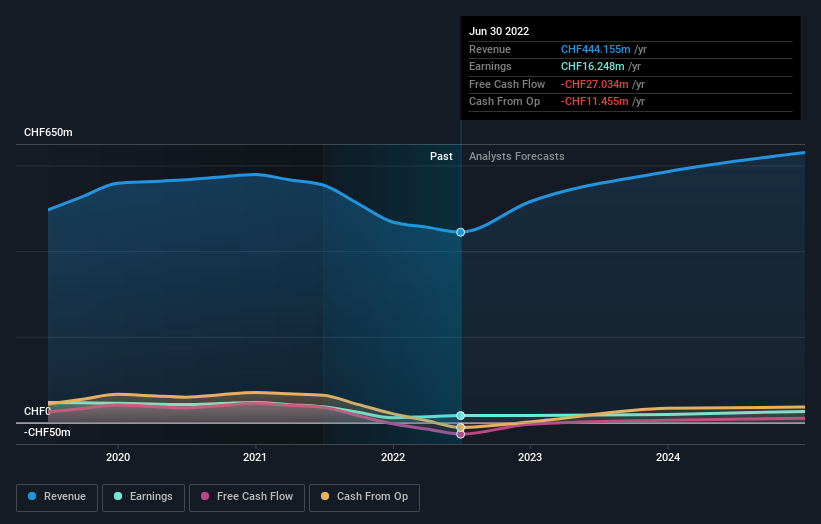The height and width of the screenshot is (524, 821).
Task: Click the 'Free Cash Flow' row label in tooltip
Action: [x=507, y=84]
